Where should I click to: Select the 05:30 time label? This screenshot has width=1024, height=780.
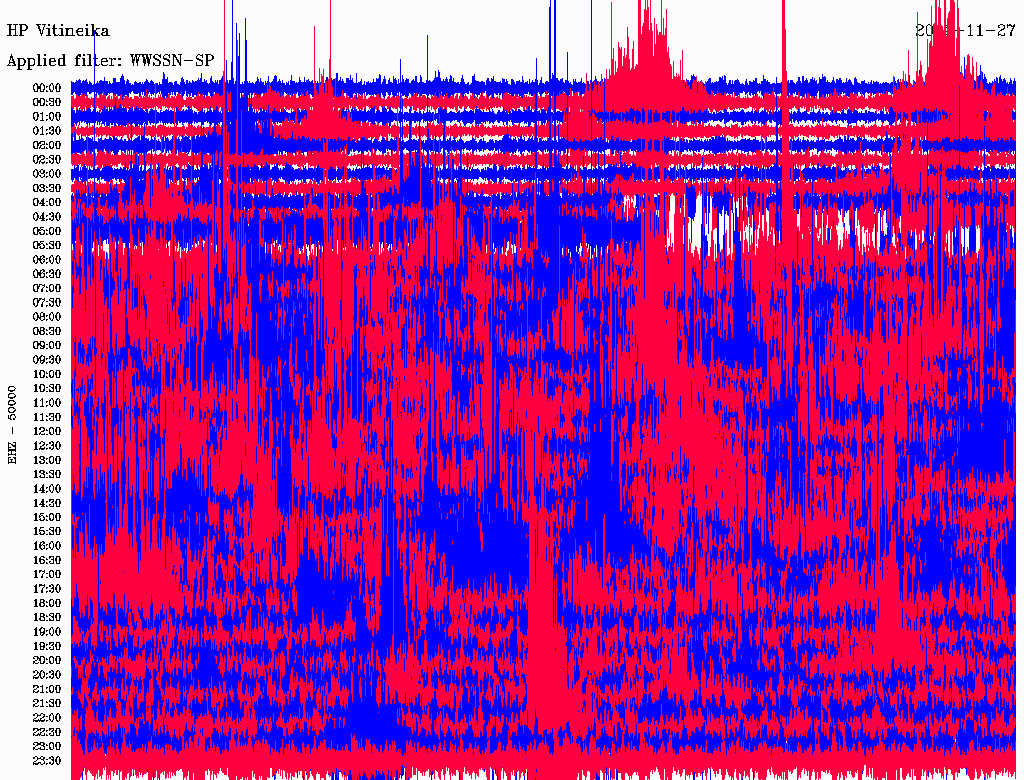(47, 245)
